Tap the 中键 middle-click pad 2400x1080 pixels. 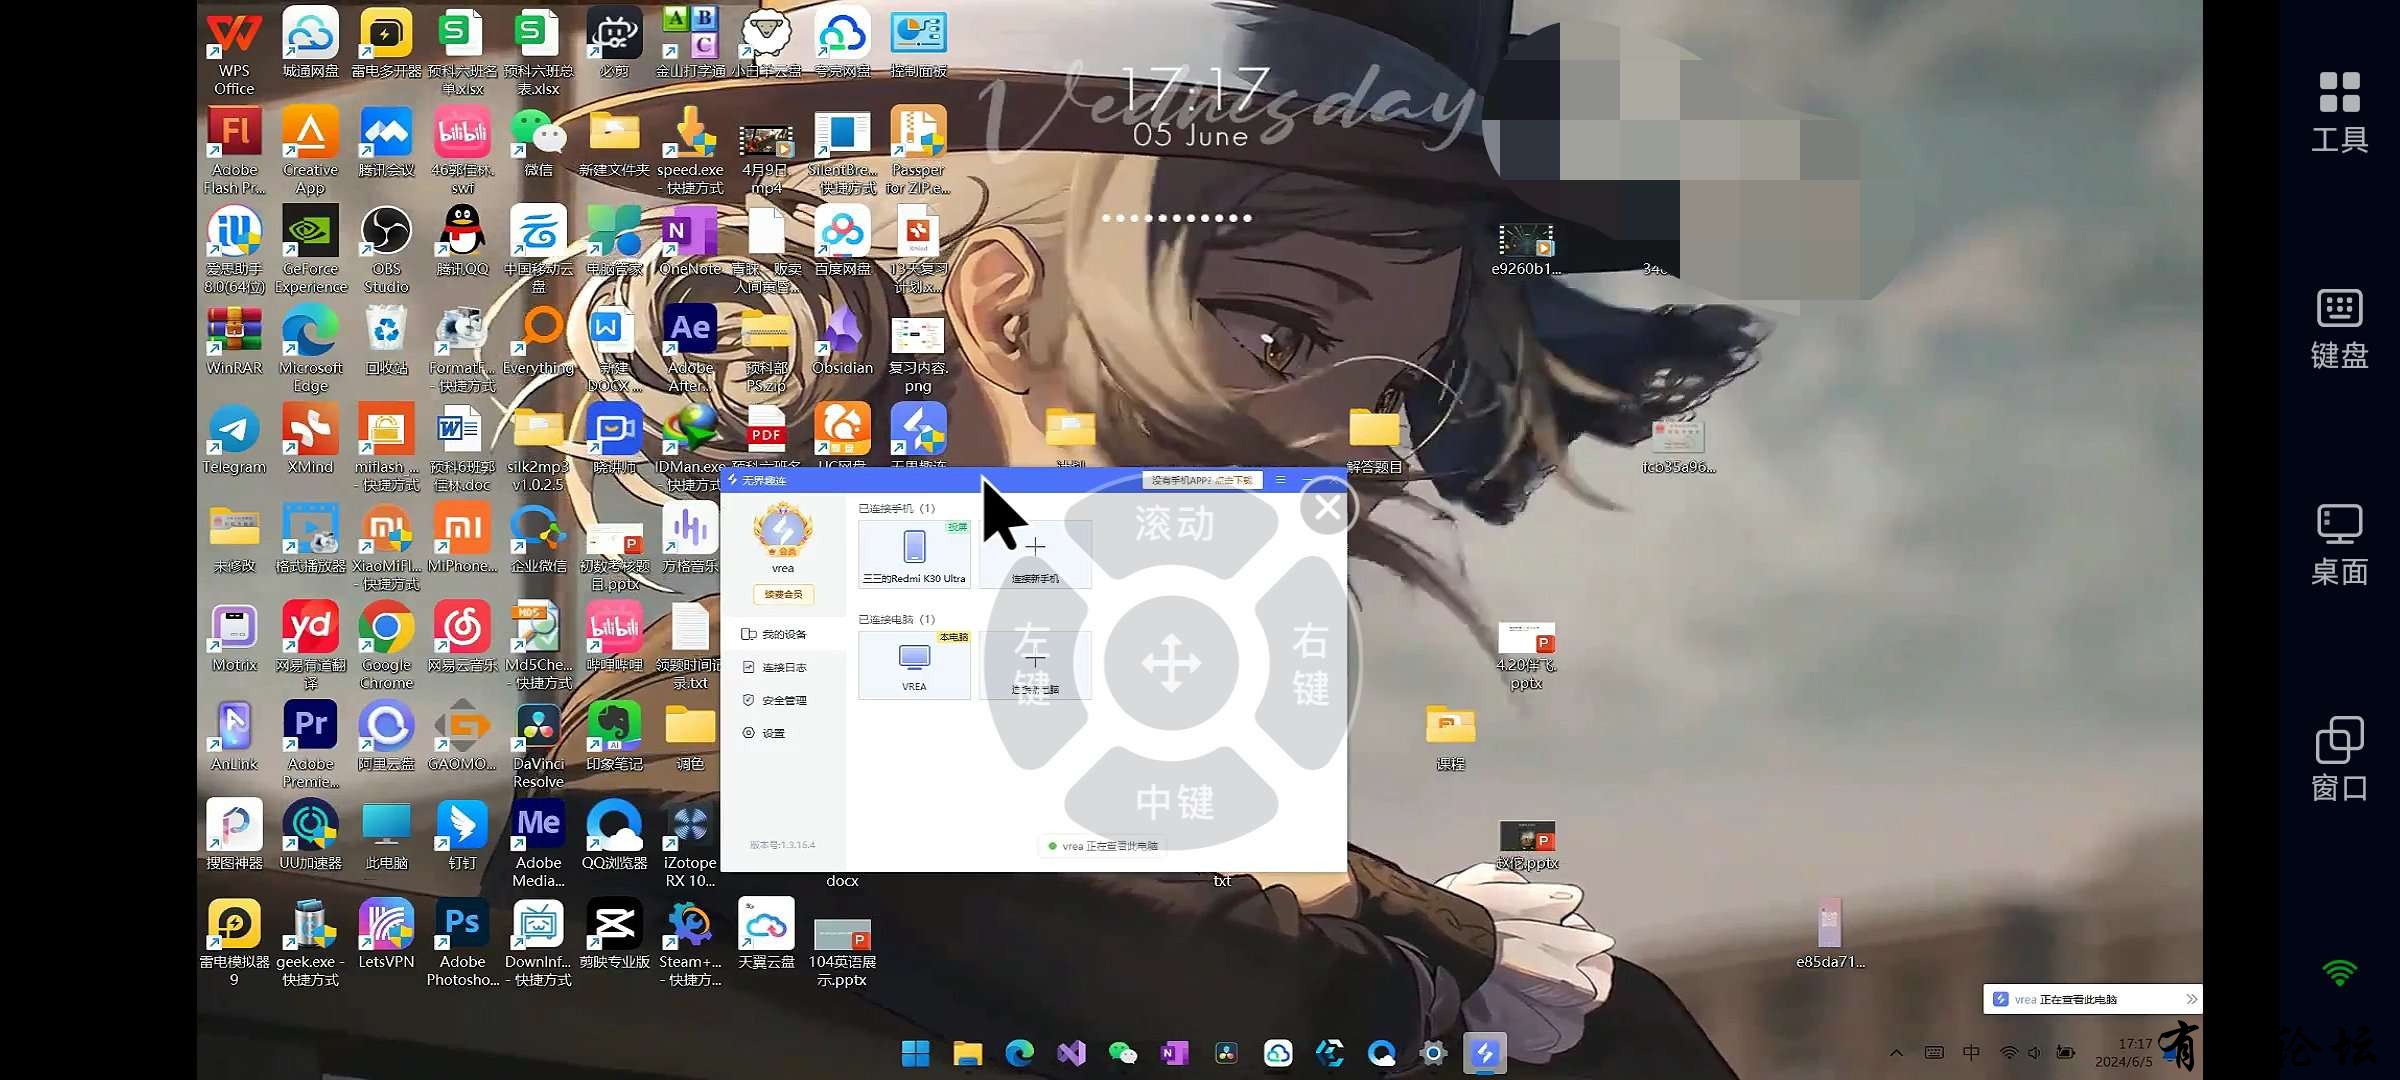[1173, 801]
